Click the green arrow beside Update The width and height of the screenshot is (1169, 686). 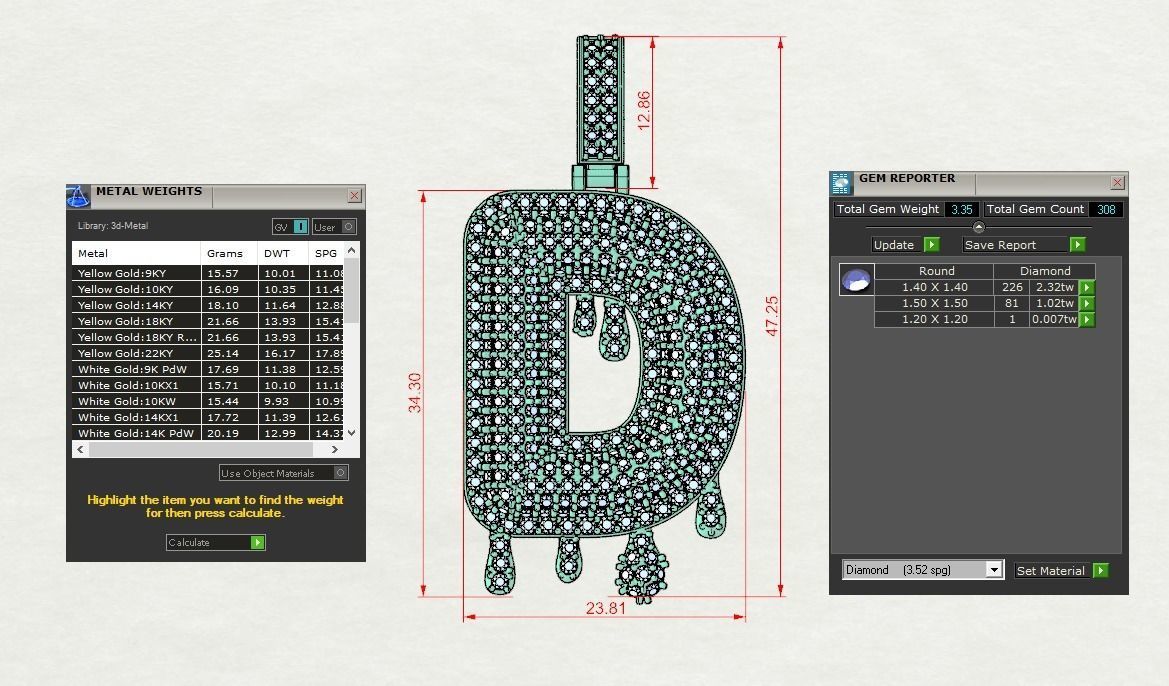click(x=931, y=245)
